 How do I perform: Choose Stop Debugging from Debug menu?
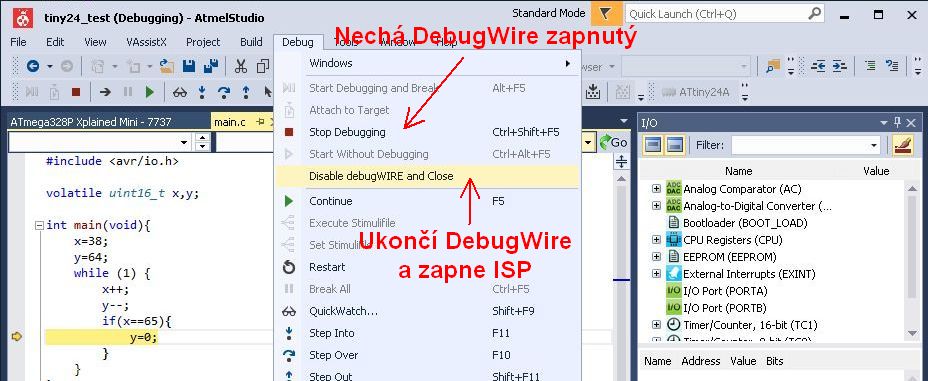coord(426,132)
